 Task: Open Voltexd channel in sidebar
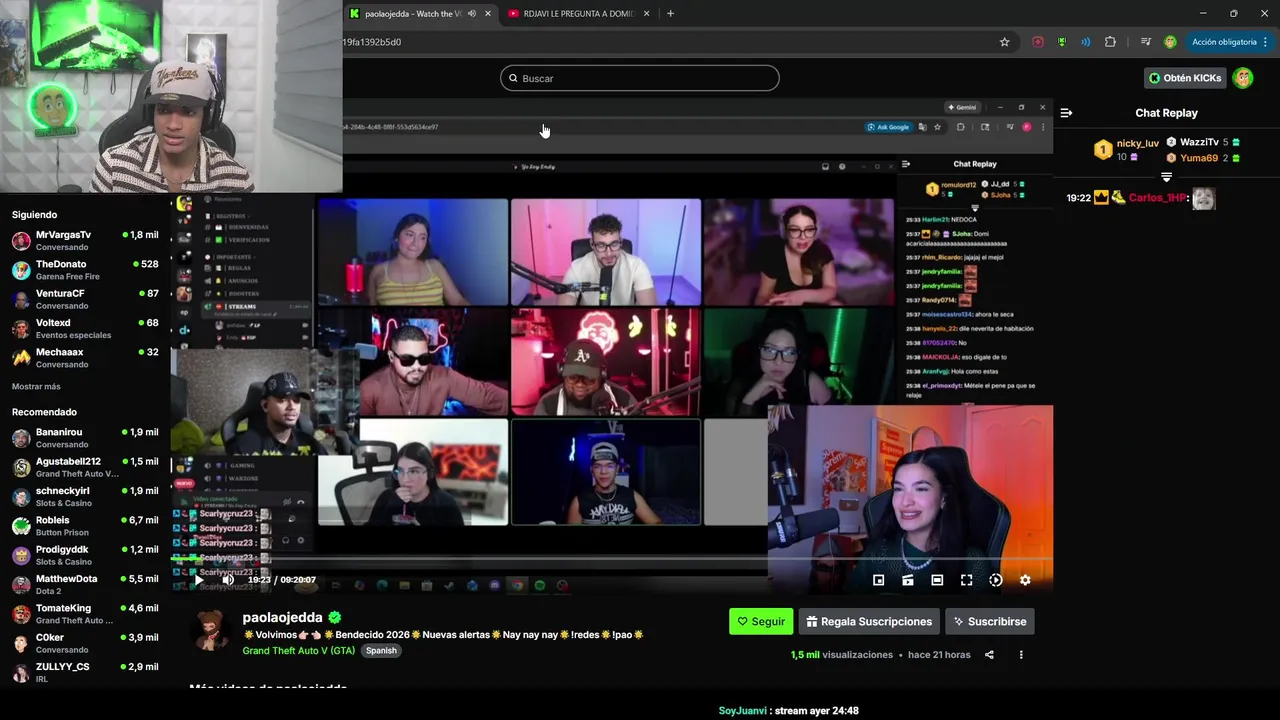(x=85, y=329)
